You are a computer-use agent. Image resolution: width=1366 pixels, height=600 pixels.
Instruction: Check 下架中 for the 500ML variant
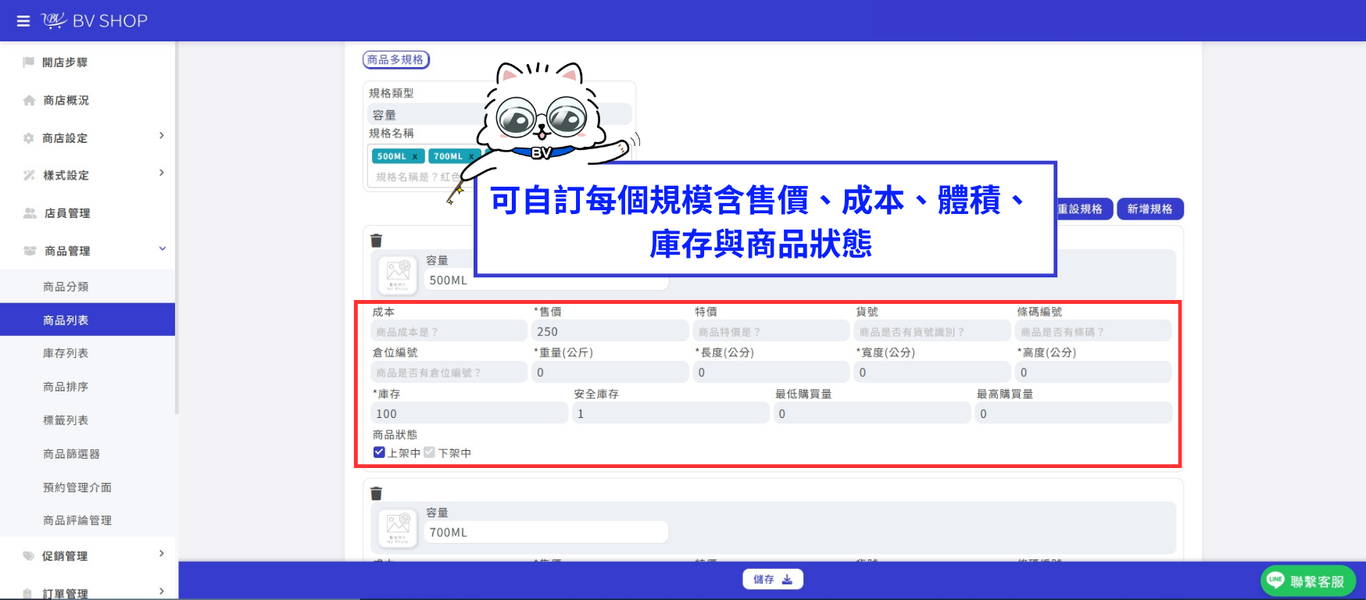pos(429,452)
